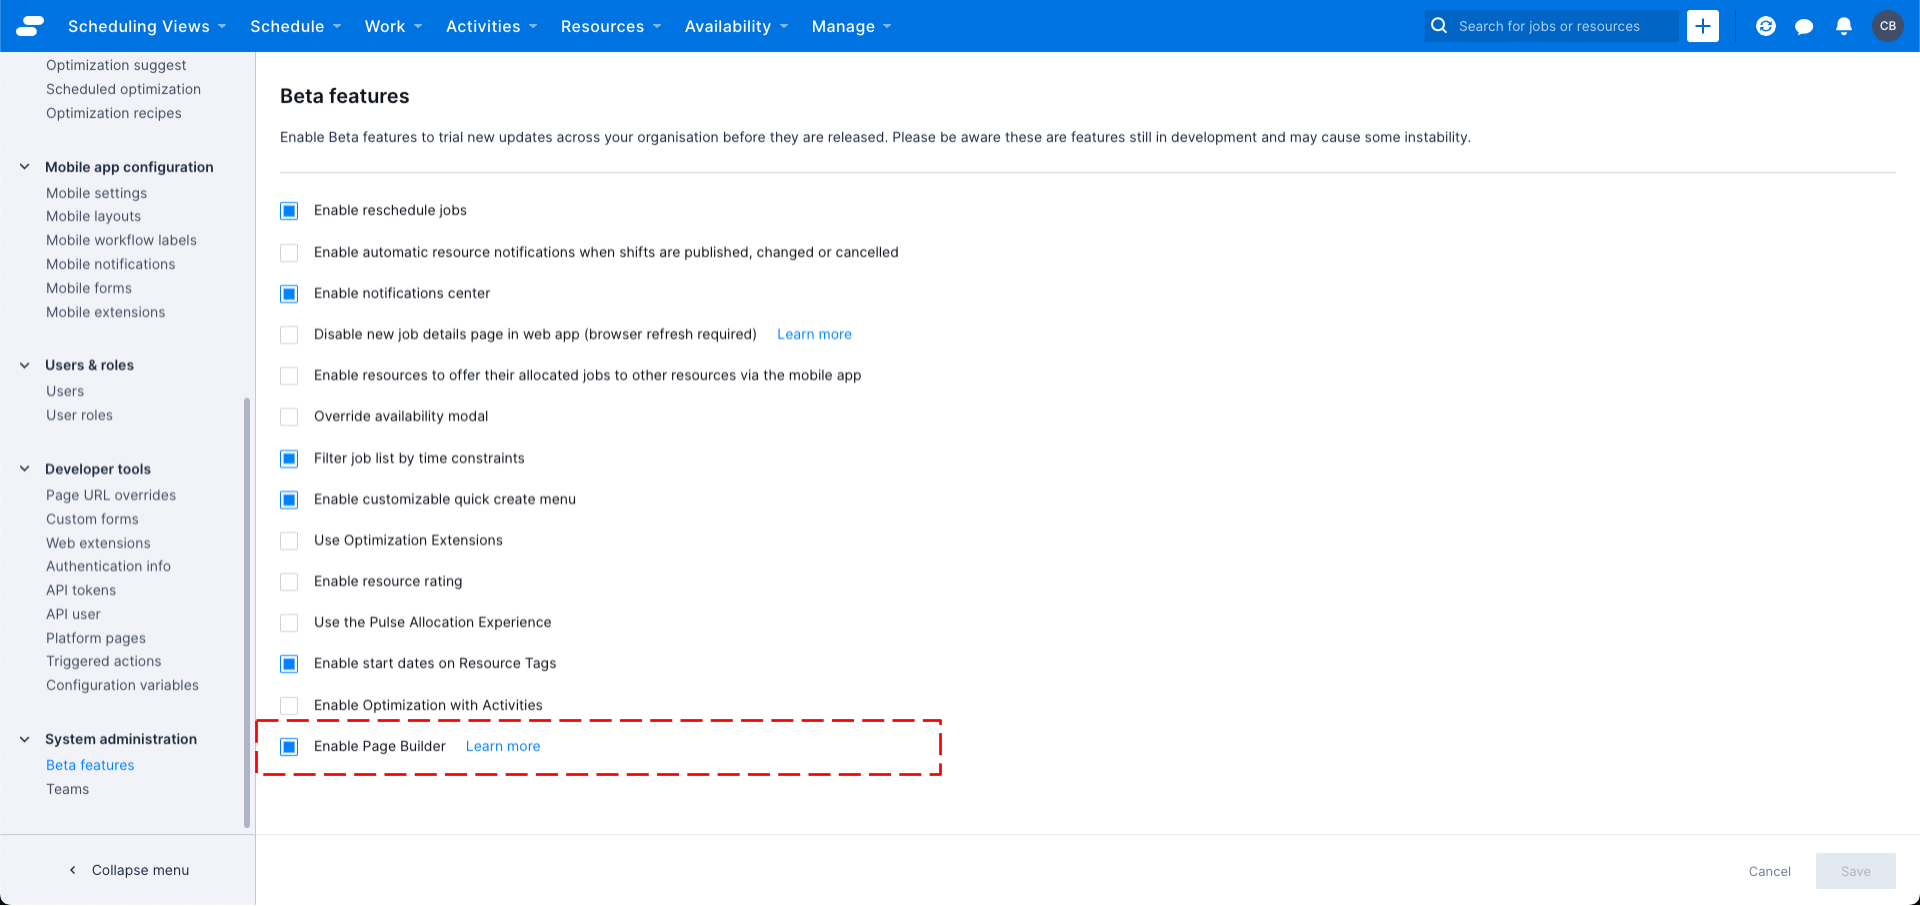Open the chat messages icon

tap(1804, 26)
